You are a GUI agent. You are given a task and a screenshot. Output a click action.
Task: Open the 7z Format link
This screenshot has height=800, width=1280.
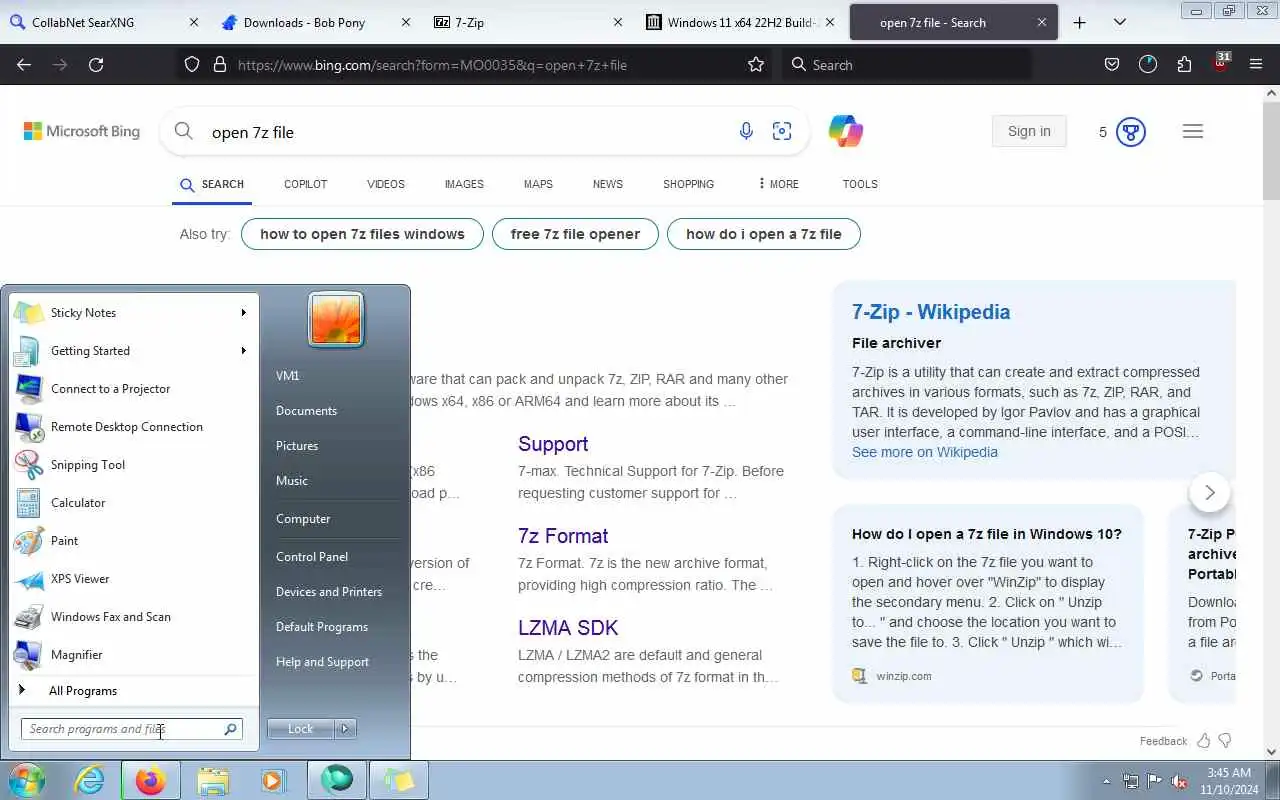coord(563,536)
